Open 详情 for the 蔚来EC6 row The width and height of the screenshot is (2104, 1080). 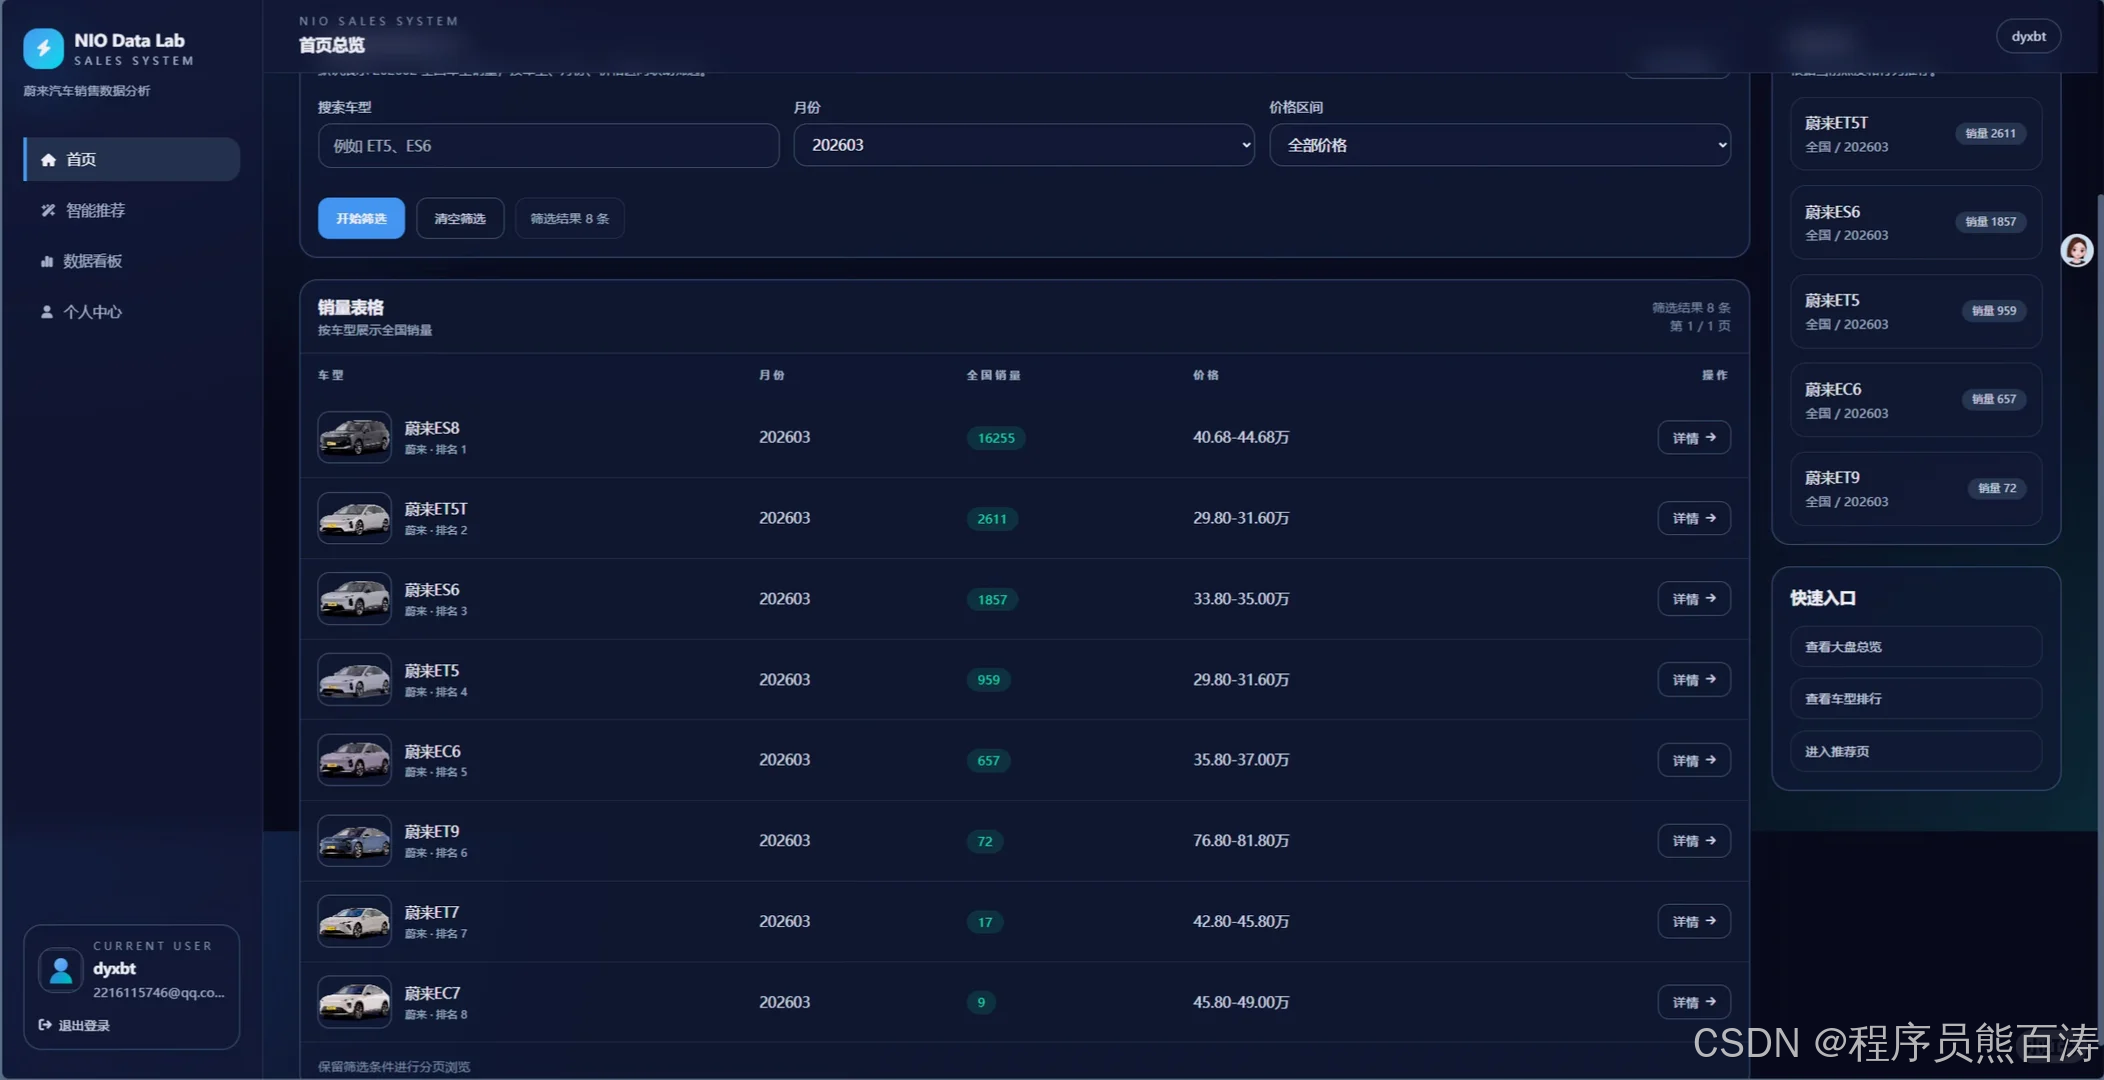tap(1694, 760)
